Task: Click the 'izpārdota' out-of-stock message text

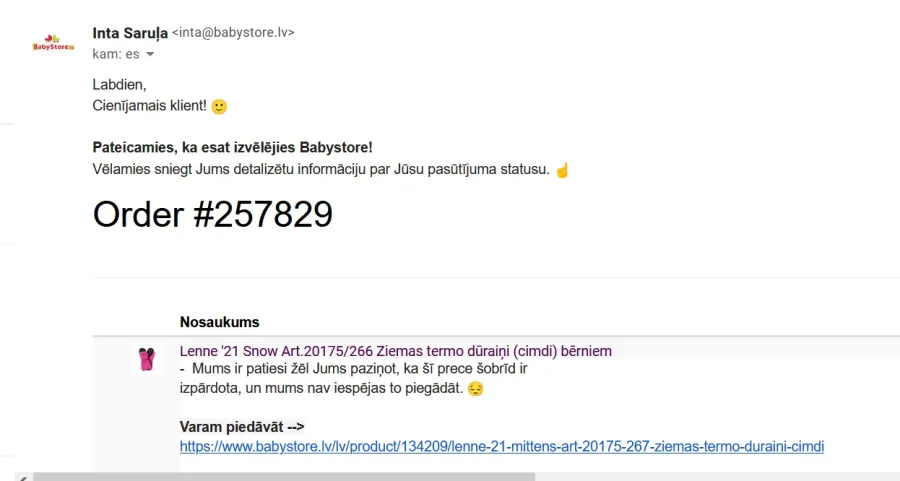Action: pos(210,389)
